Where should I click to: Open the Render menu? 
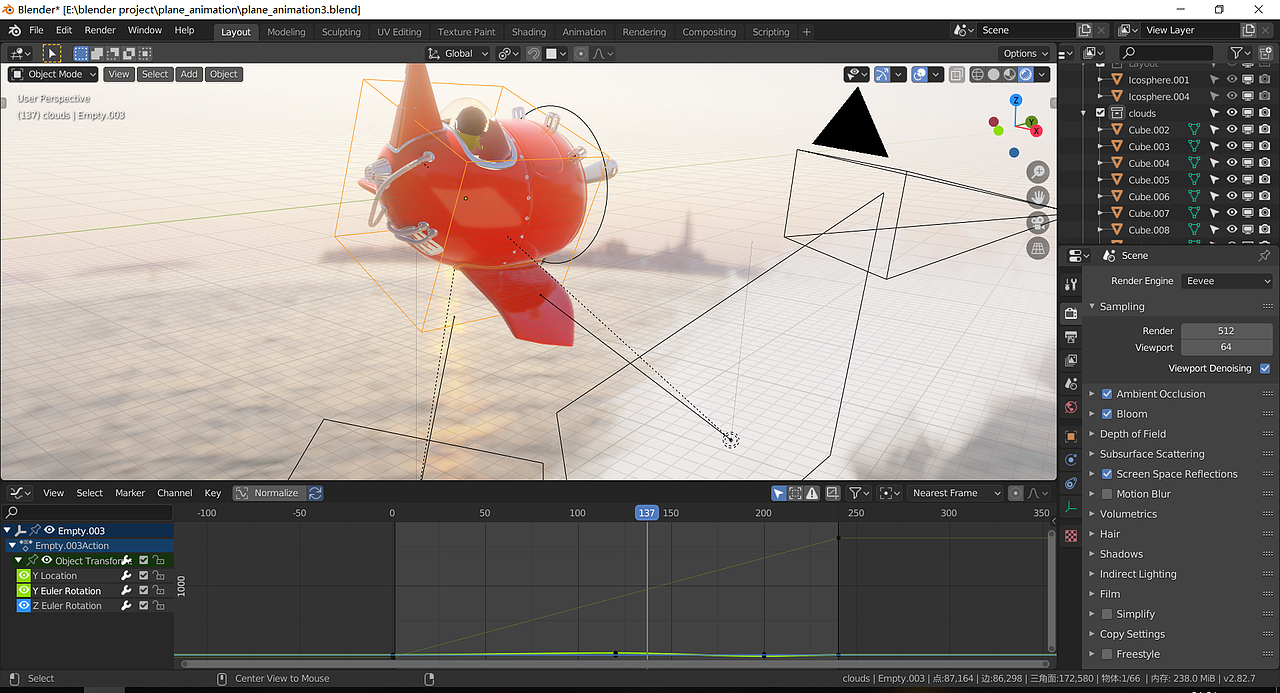click(100, 30)
